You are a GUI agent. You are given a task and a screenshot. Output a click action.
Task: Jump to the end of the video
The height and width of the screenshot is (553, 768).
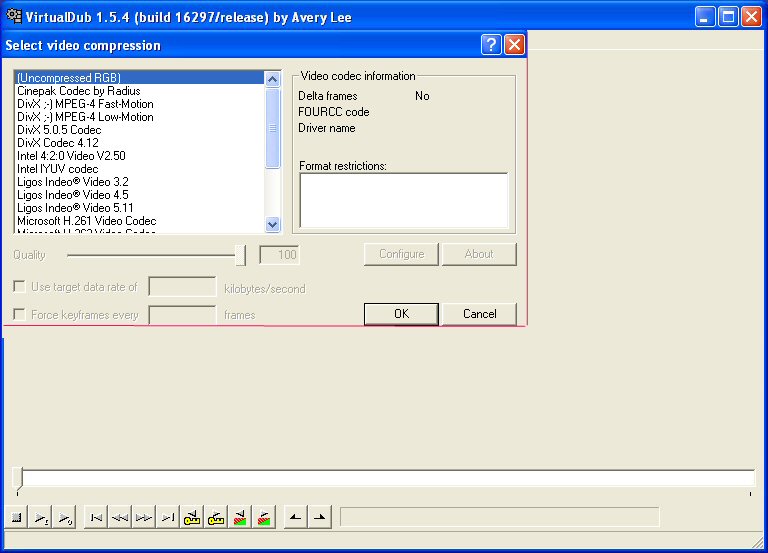pyautogui.click(x=168, y=517)
